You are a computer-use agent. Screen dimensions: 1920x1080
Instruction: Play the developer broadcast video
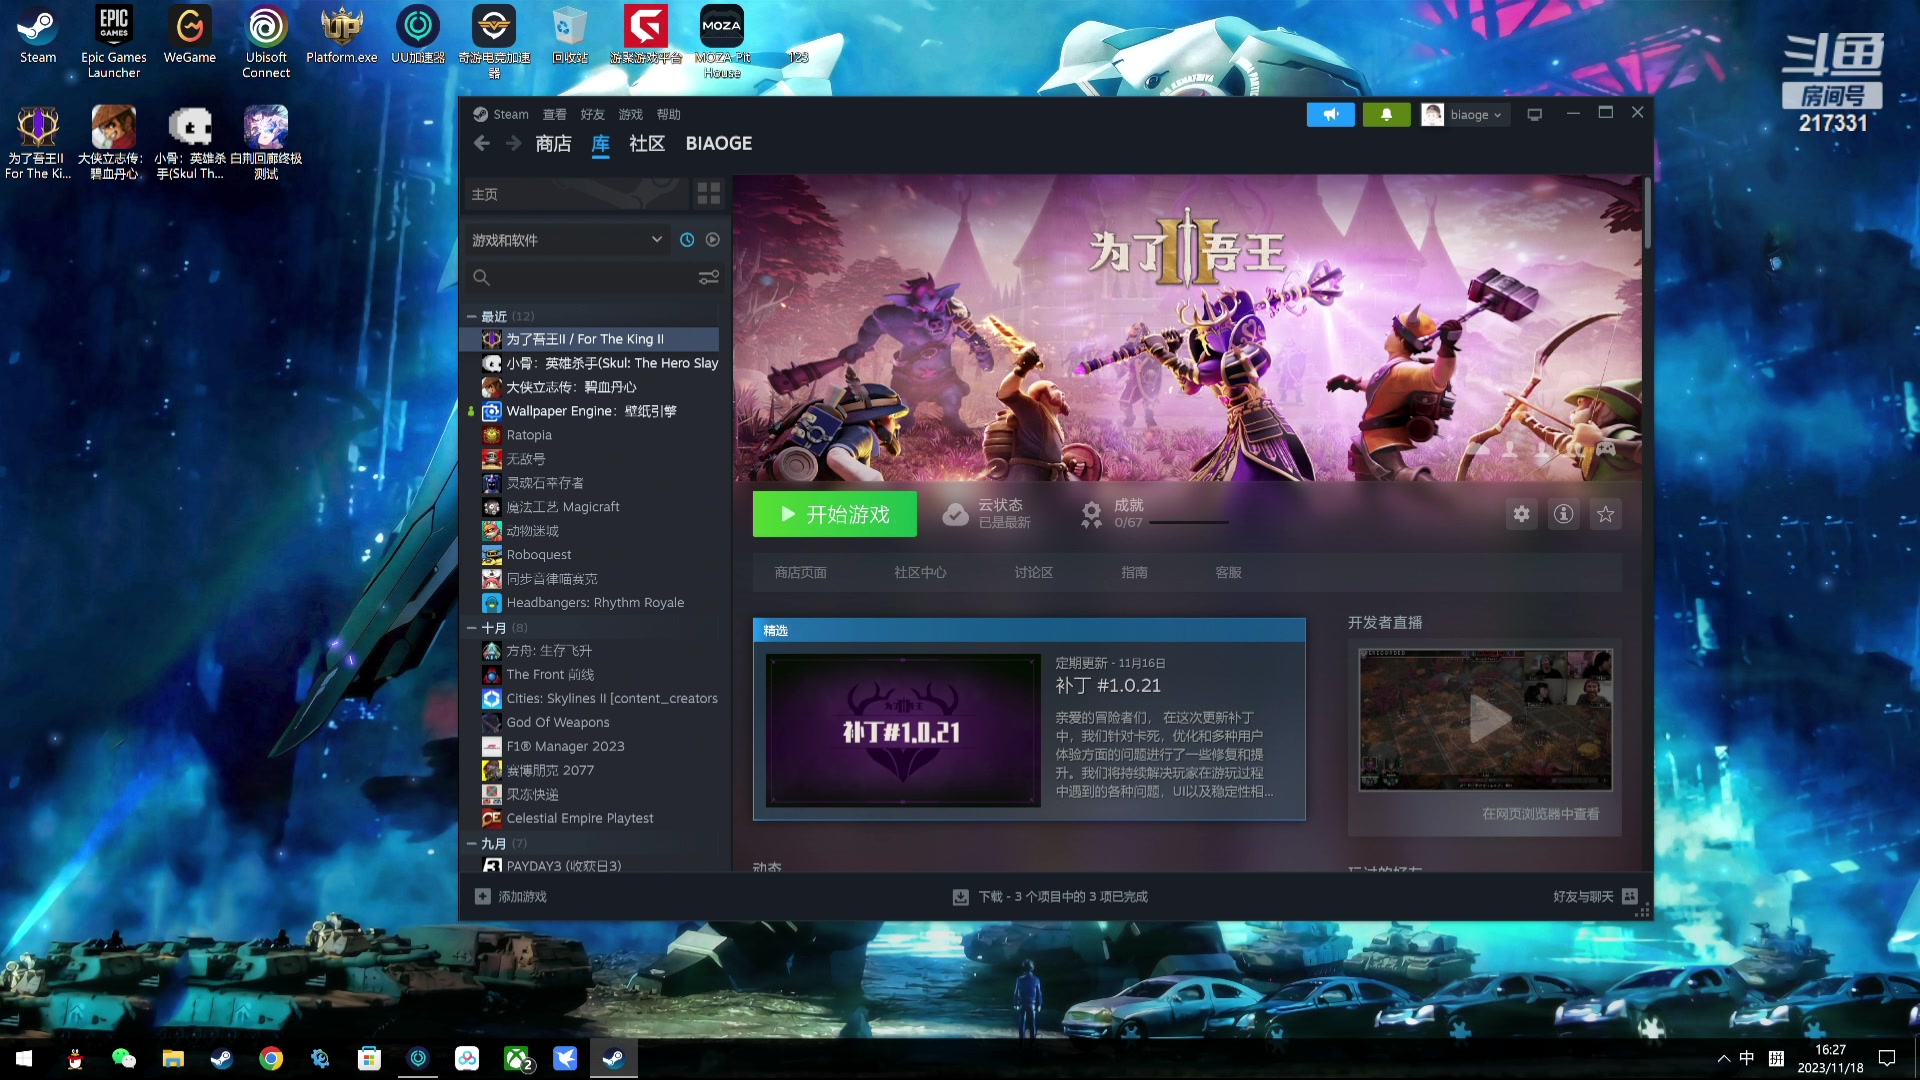(1486, 720)
